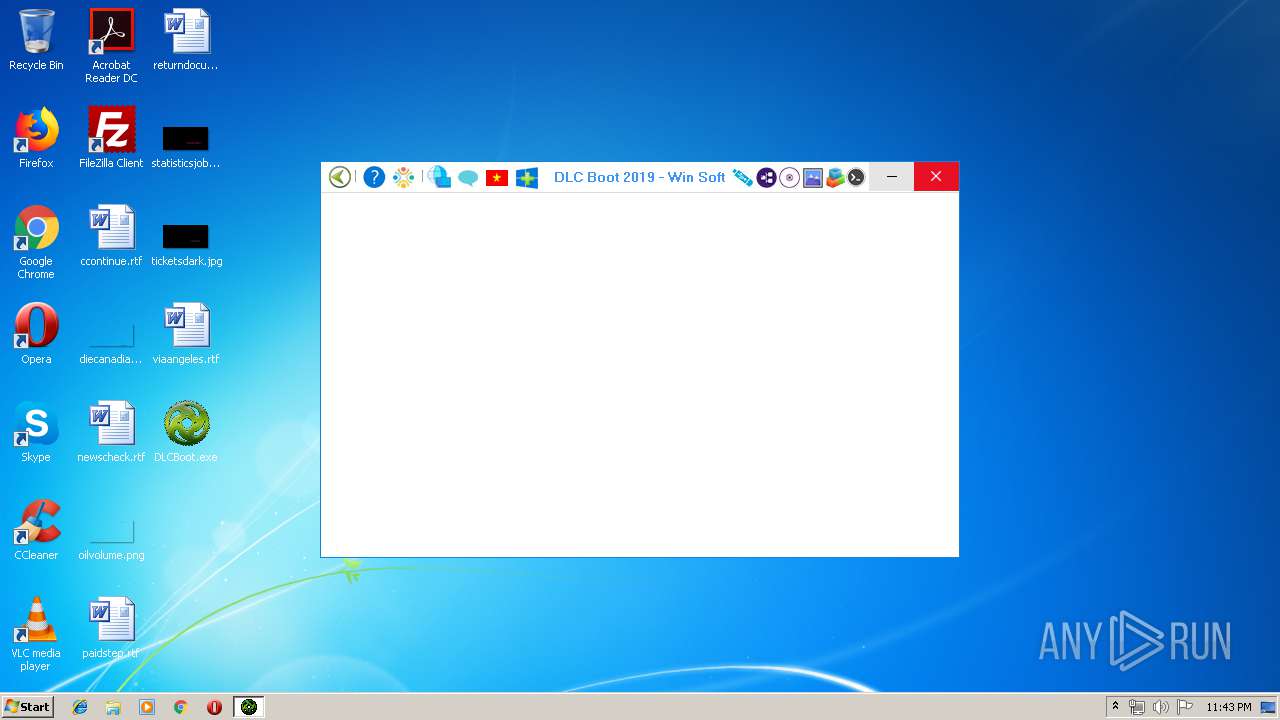Viewport: 1280px width, 720px height.
Task: Open the Recycle Bin desktop icon
Action: point(36,40)
